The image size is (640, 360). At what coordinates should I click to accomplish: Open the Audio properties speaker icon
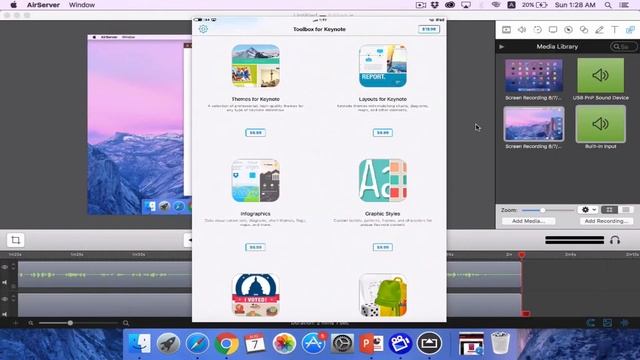(522, 30)
